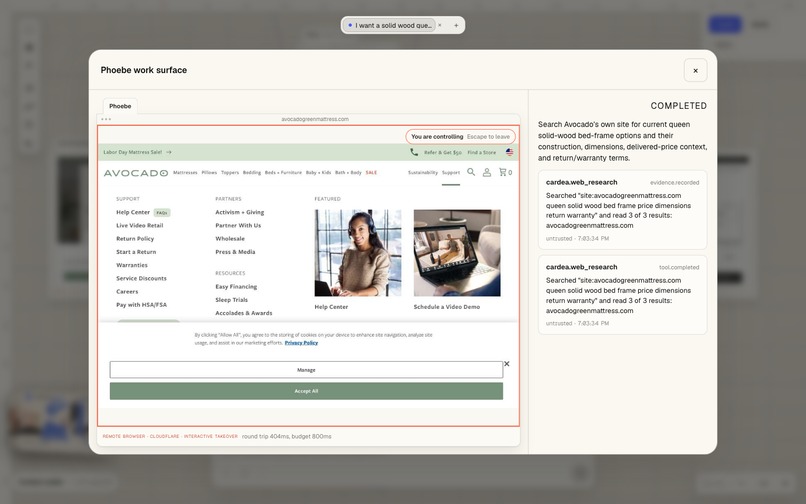
Task: Click the COMPLETED status label
Action: click(679, 106)
